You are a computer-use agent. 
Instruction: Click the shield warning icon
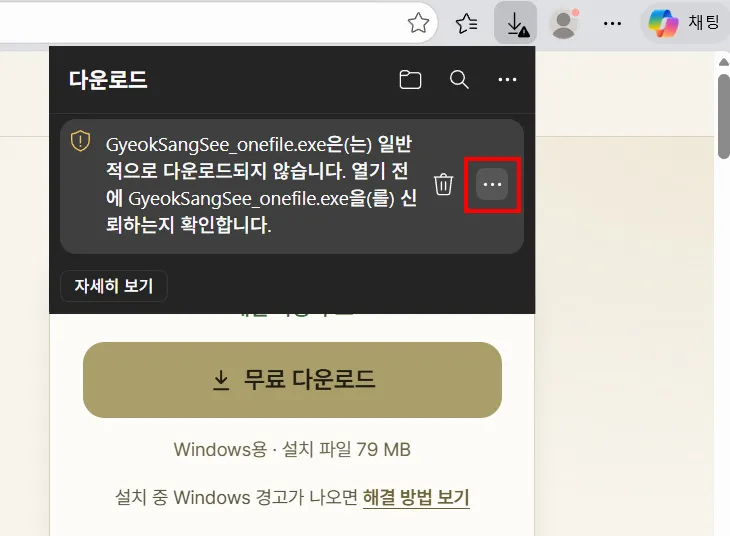(x=80, y=141)
